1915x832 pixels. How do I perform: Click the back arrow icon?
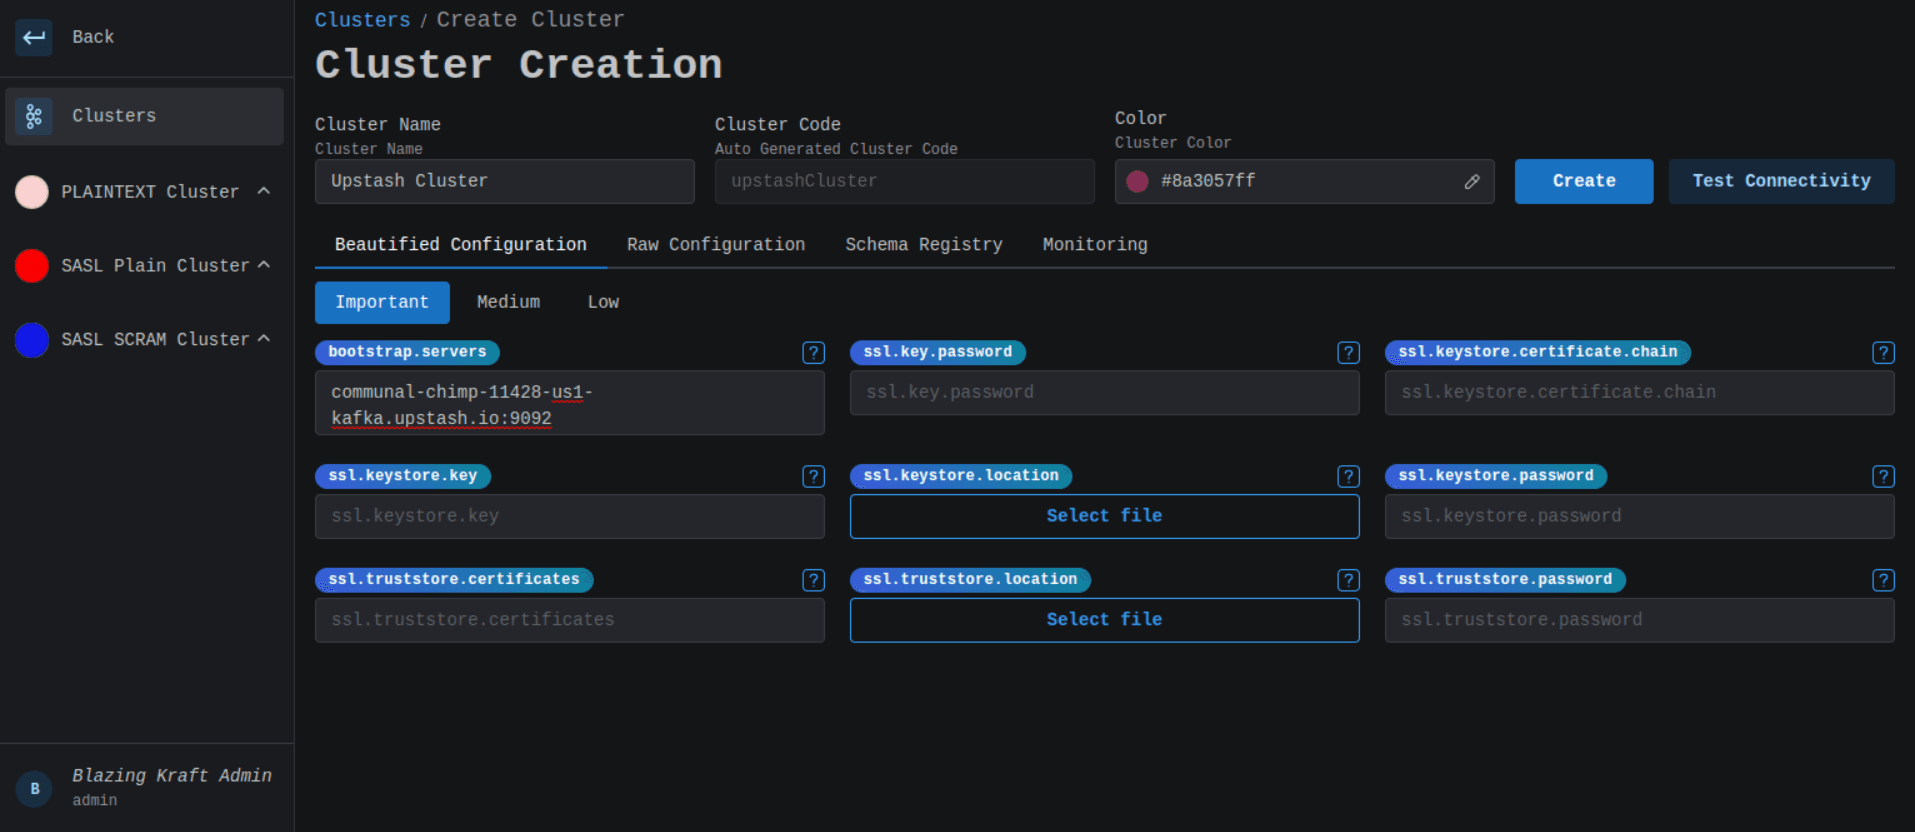pyautogui.click(x=34, y=37)
